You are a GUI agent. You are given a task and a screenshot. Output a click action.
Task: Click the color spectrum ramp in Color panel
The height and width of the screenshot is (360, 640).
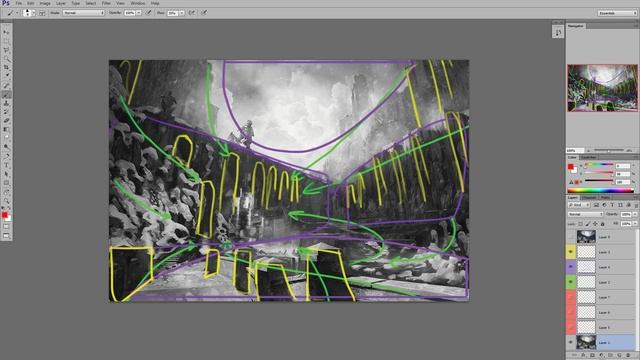coord(600,191)
